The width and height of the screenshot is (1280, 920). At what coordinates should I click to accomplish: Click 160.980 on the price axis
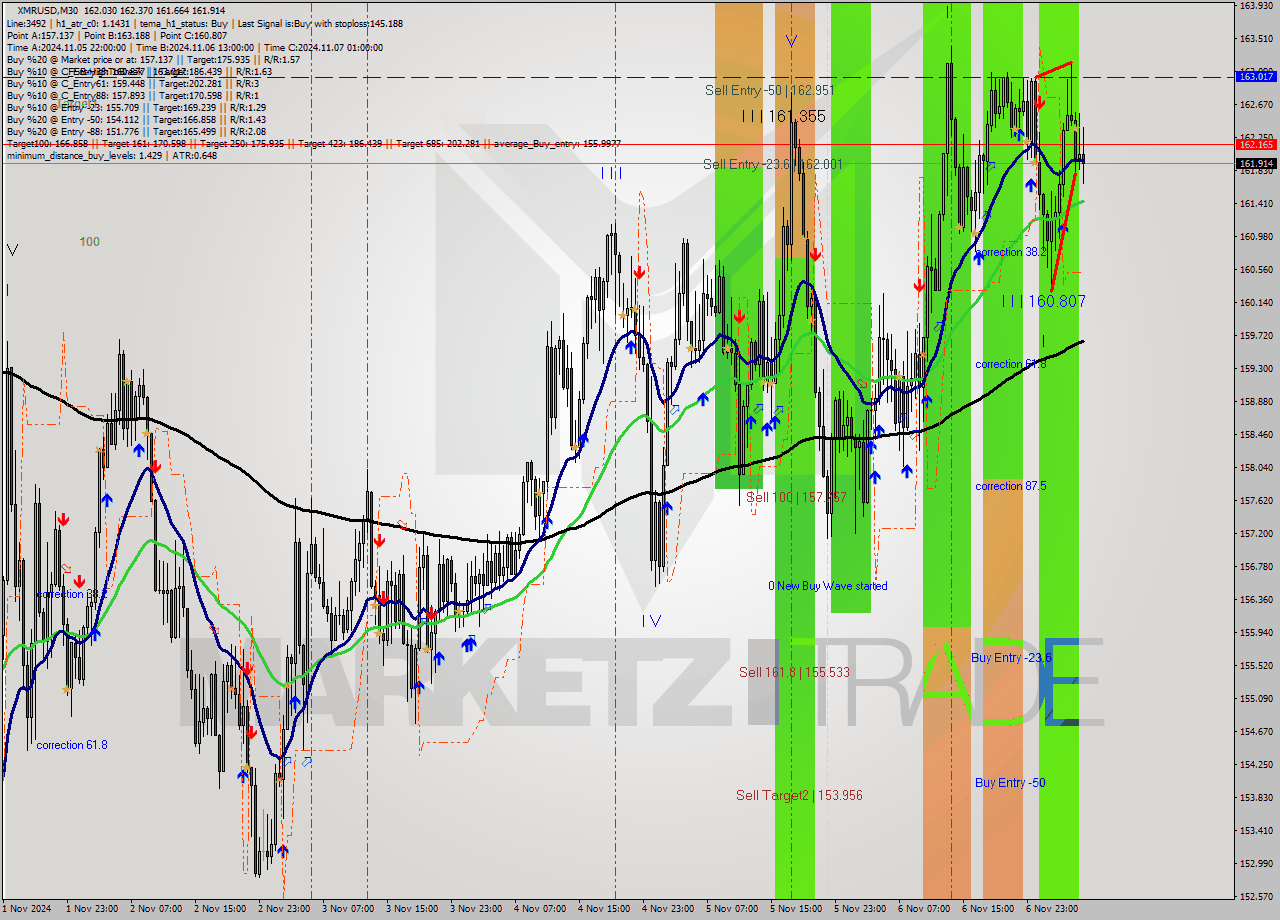(x=1256, y=237)
